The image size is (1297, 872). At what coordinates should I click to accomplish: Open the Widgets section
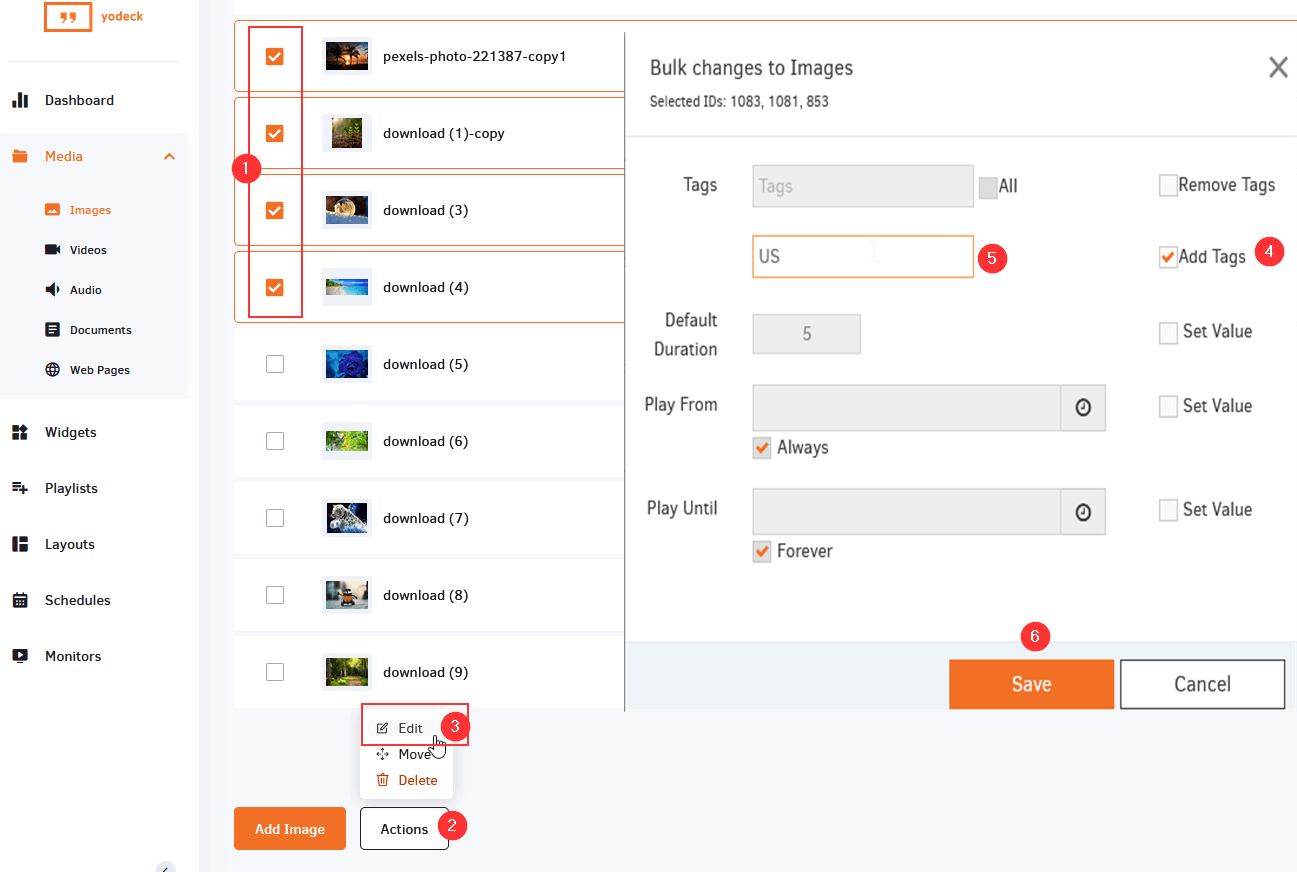(x=70, y=432)
